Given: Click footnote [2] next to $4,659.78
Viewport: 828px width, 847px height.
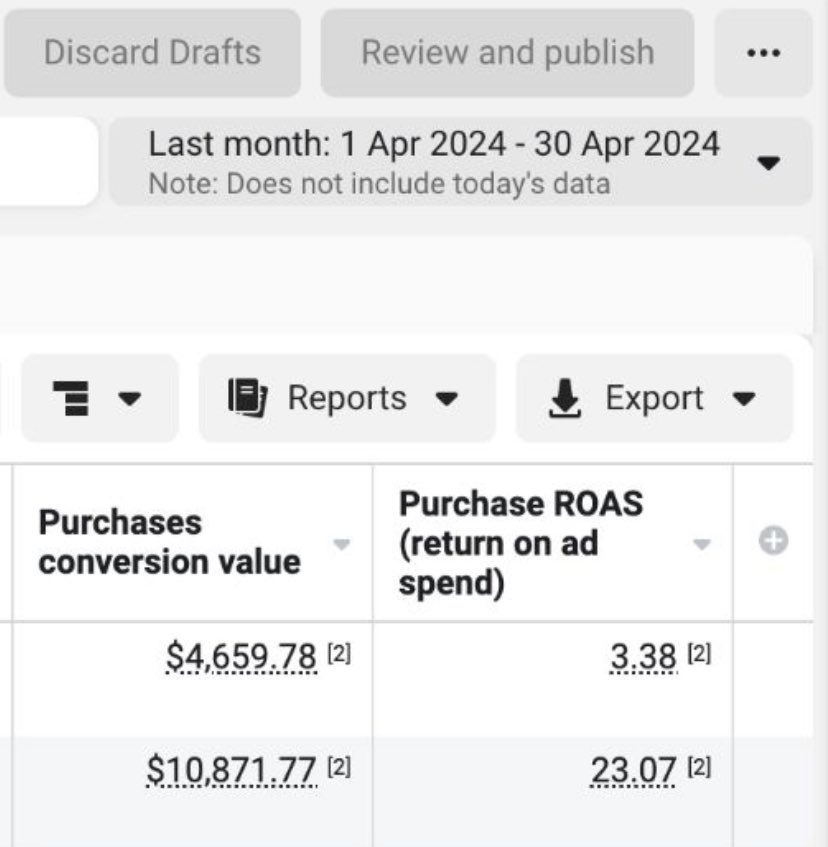Looking at the screenshot, I should (x=340, y=653).
